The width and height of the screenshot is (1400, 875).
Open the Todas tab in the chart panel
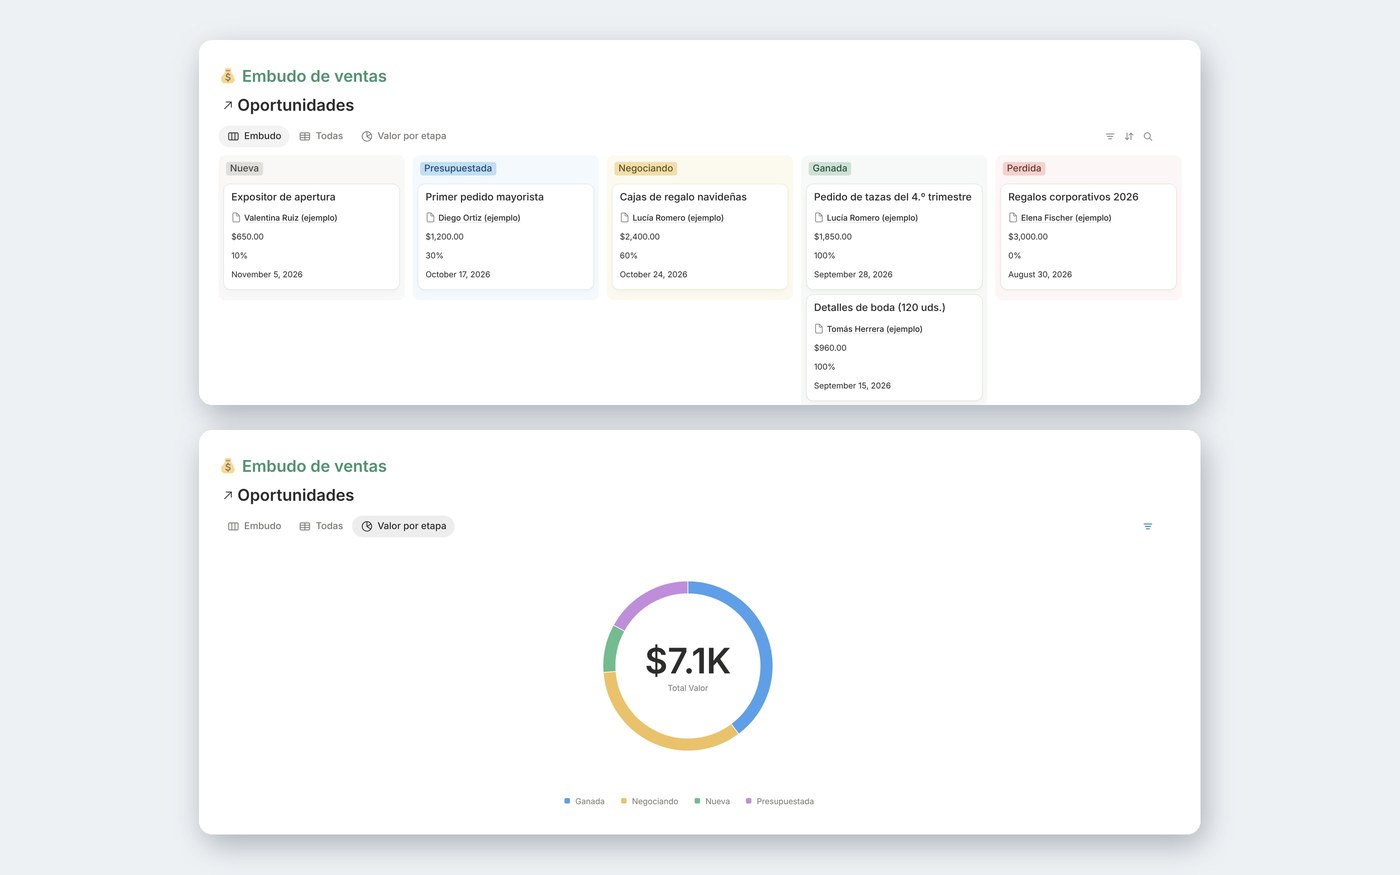(321, 526)
